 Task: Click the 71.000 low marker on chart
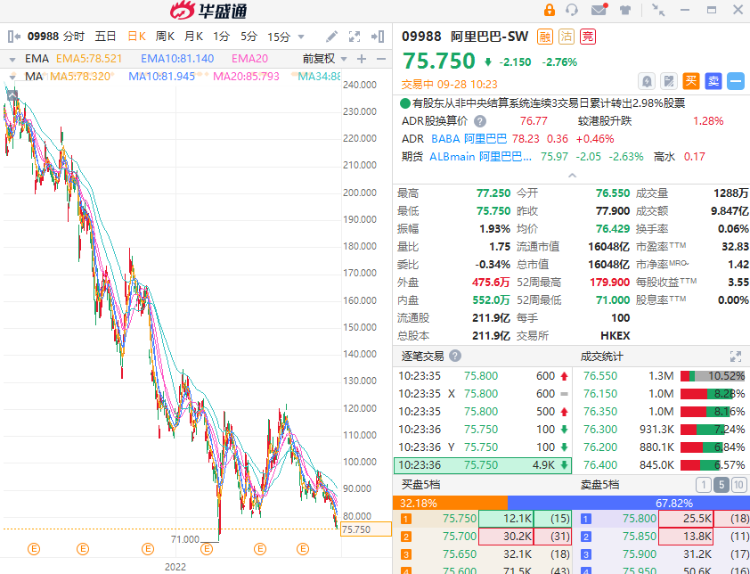185,540
